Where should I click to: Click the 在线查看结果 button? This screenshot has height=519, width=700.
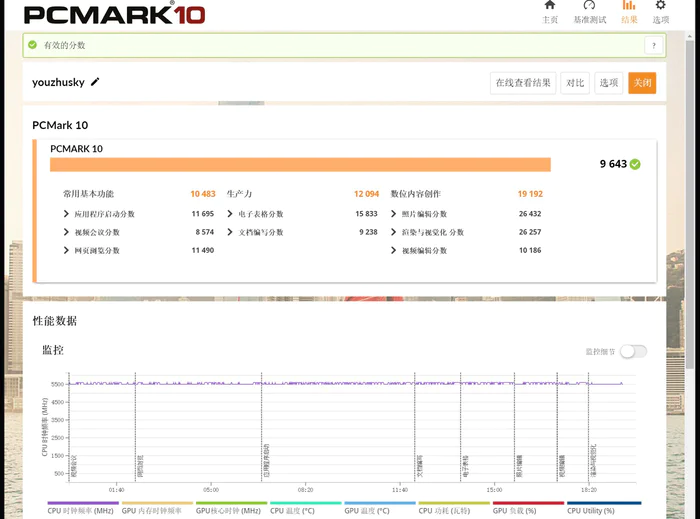pos(523,83)
